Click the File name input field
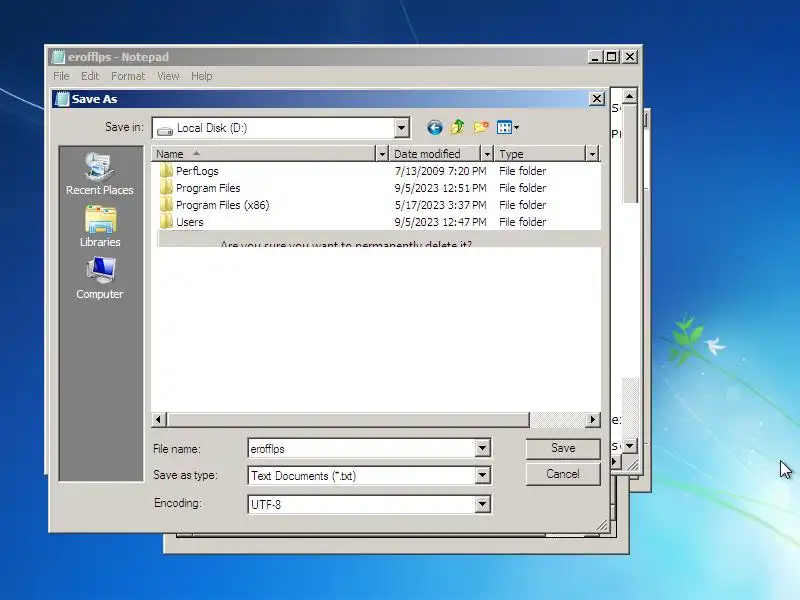 coord(362,448)
